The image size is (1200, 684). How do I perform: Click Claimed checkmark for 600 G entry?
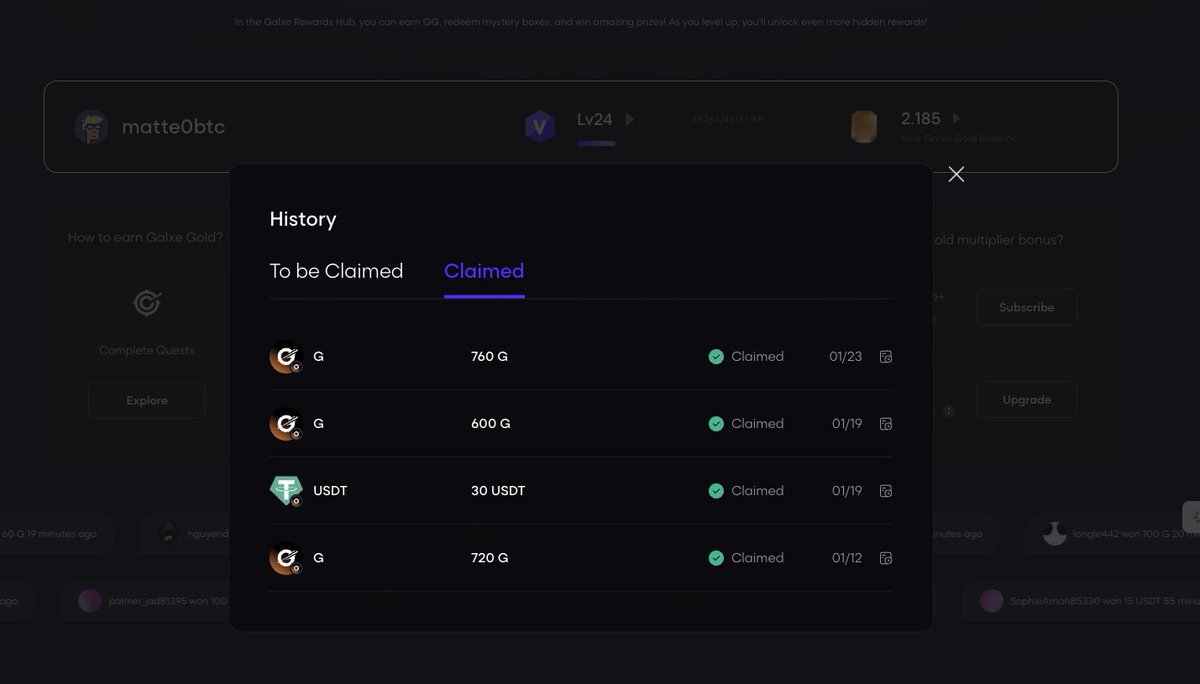(x=716, y=424)
